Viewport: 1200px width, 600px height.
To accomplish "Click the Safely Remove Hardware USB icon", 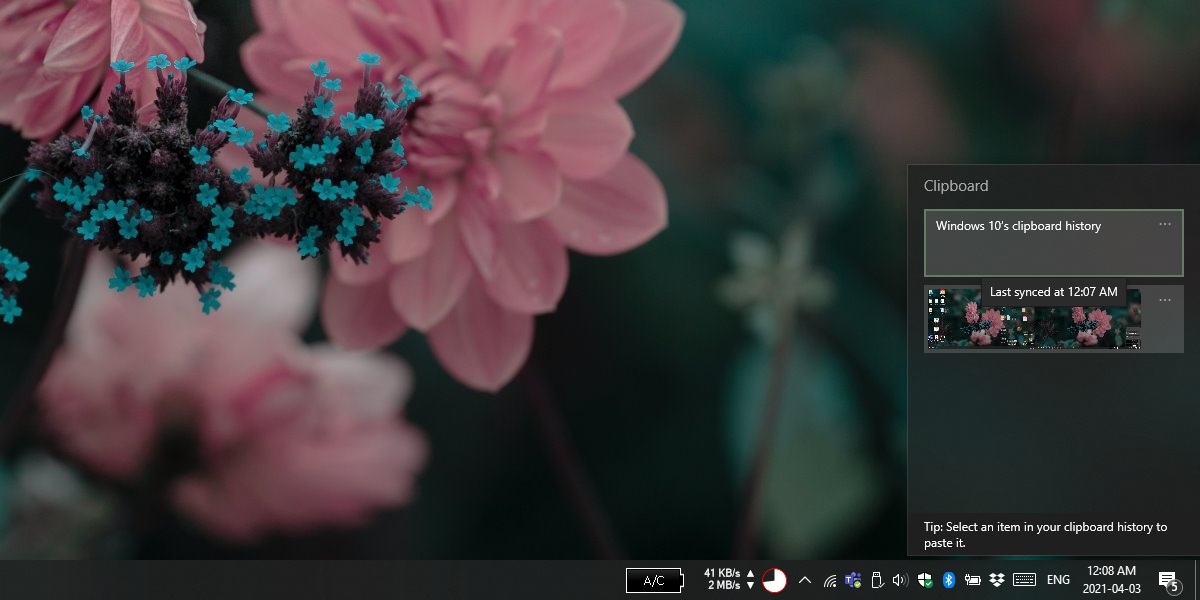I will point(876,580).
